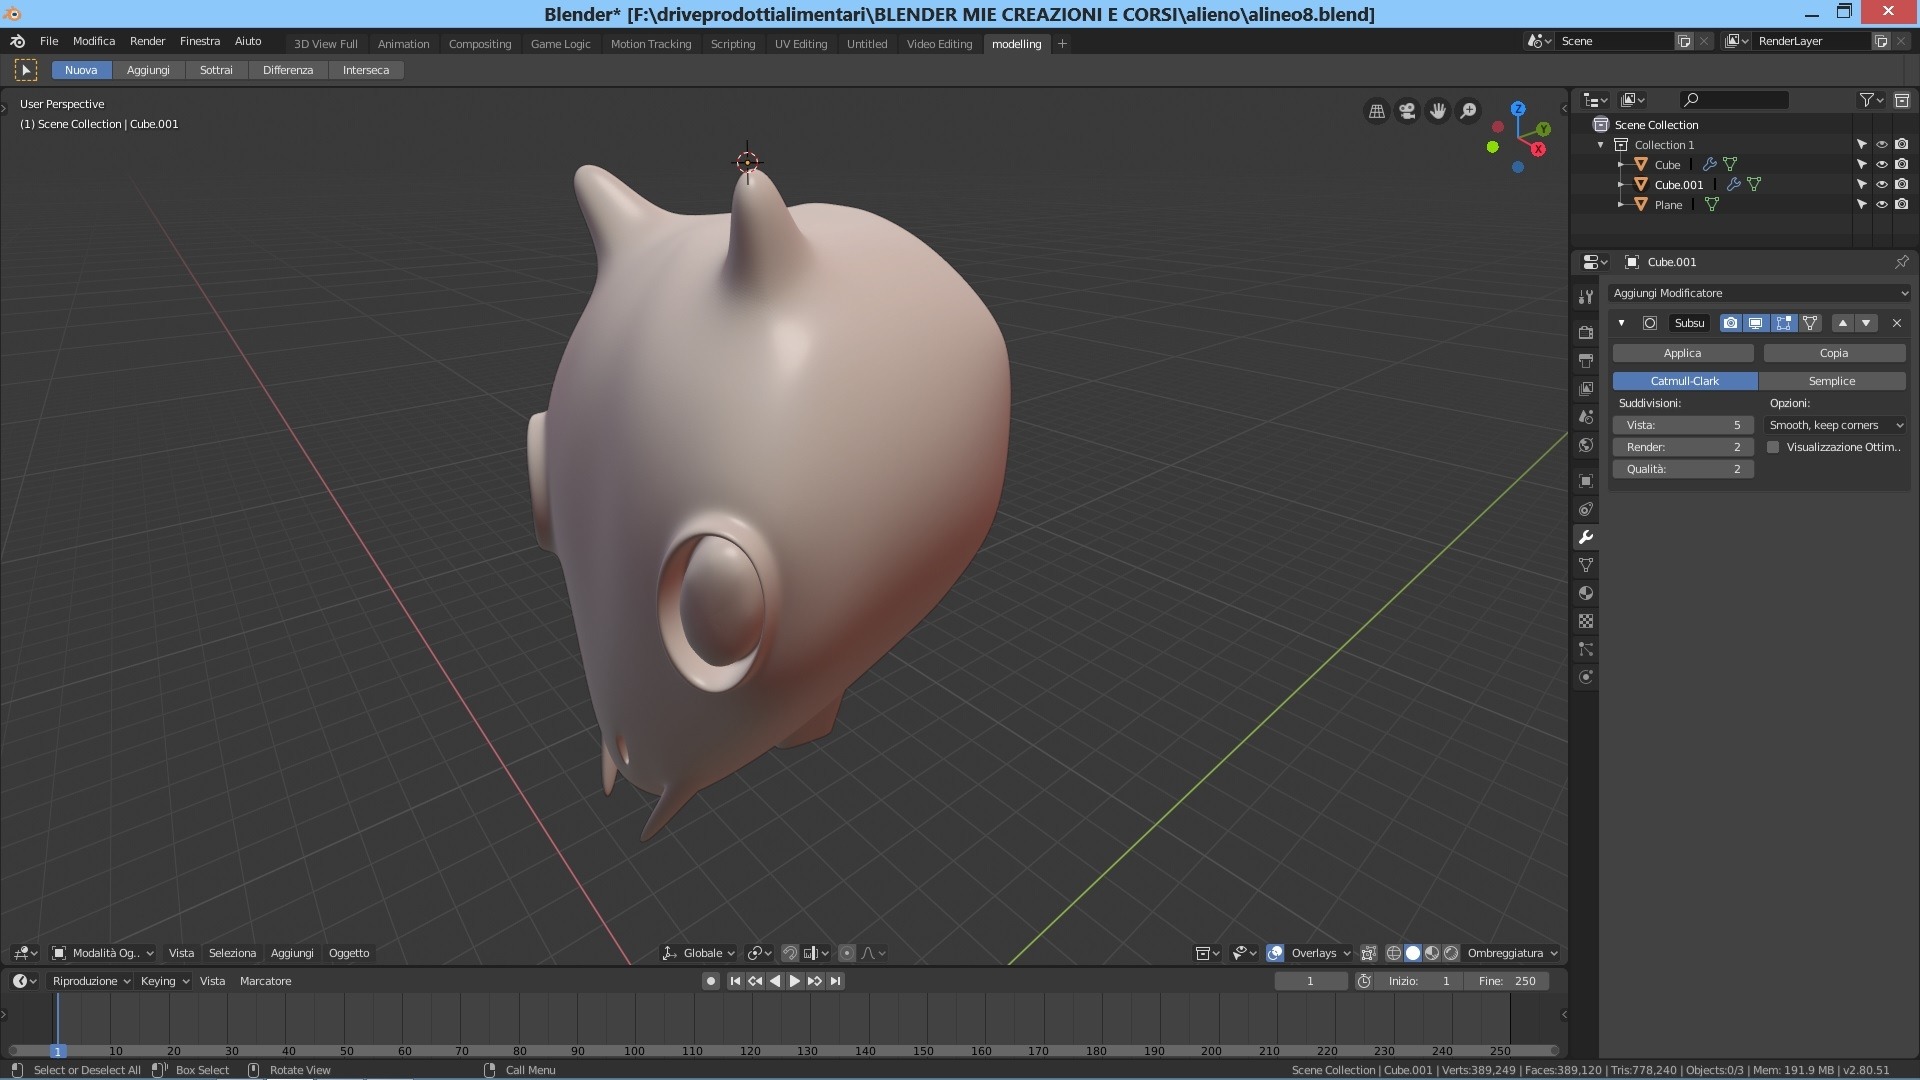
Task: Choose Differenza selection mode
Action: click(x=288, y=70)
